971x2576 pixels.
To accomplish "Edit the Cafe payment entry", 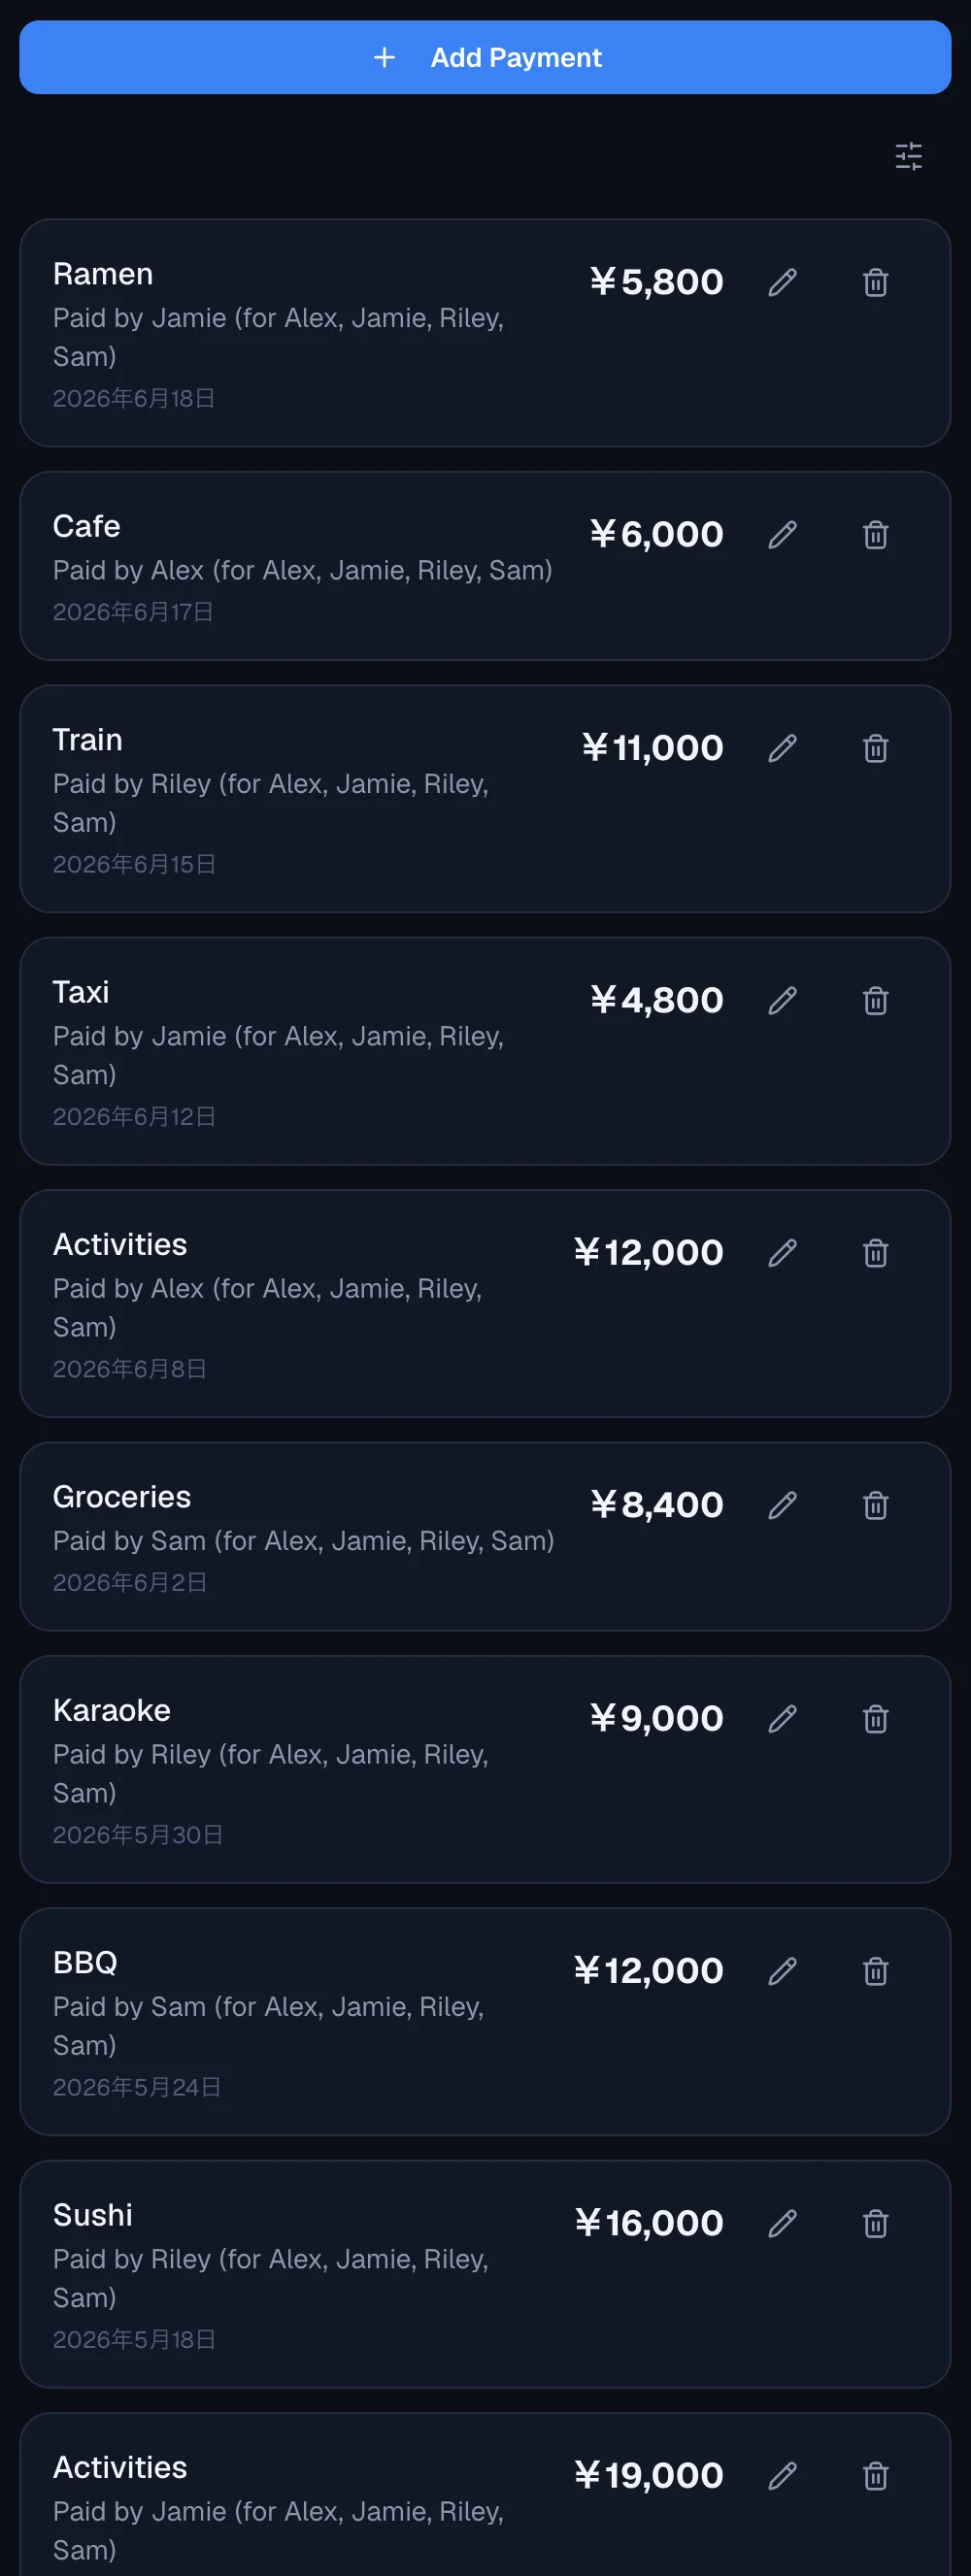I will tap(782, 535).
